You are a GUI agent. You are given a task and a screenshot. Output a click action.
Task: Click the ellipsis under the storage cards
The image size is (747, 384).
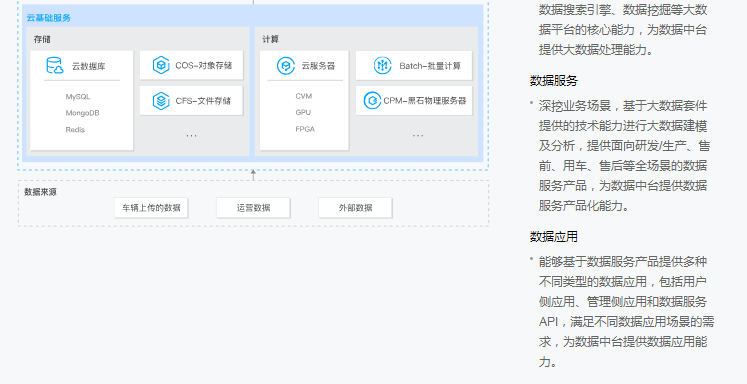pyautogui.click(x=192, y=136)
